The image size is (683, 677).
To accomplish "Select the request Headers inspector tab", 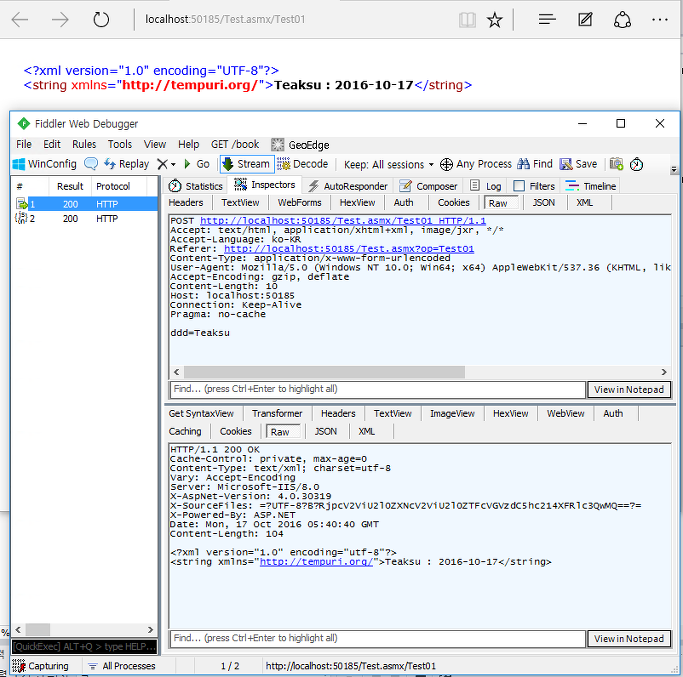I will click(x=186, y=203).
